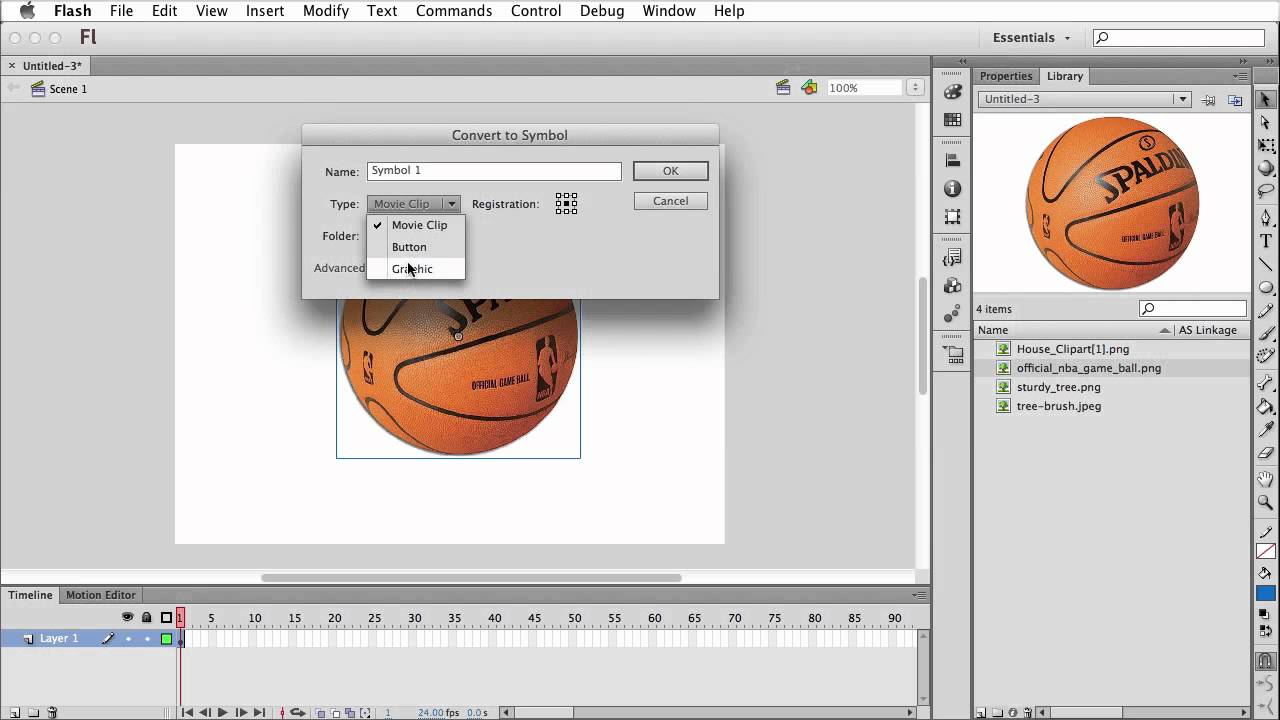Open the Library panel options menu
1280x720 pixels.
[1240, 76]
